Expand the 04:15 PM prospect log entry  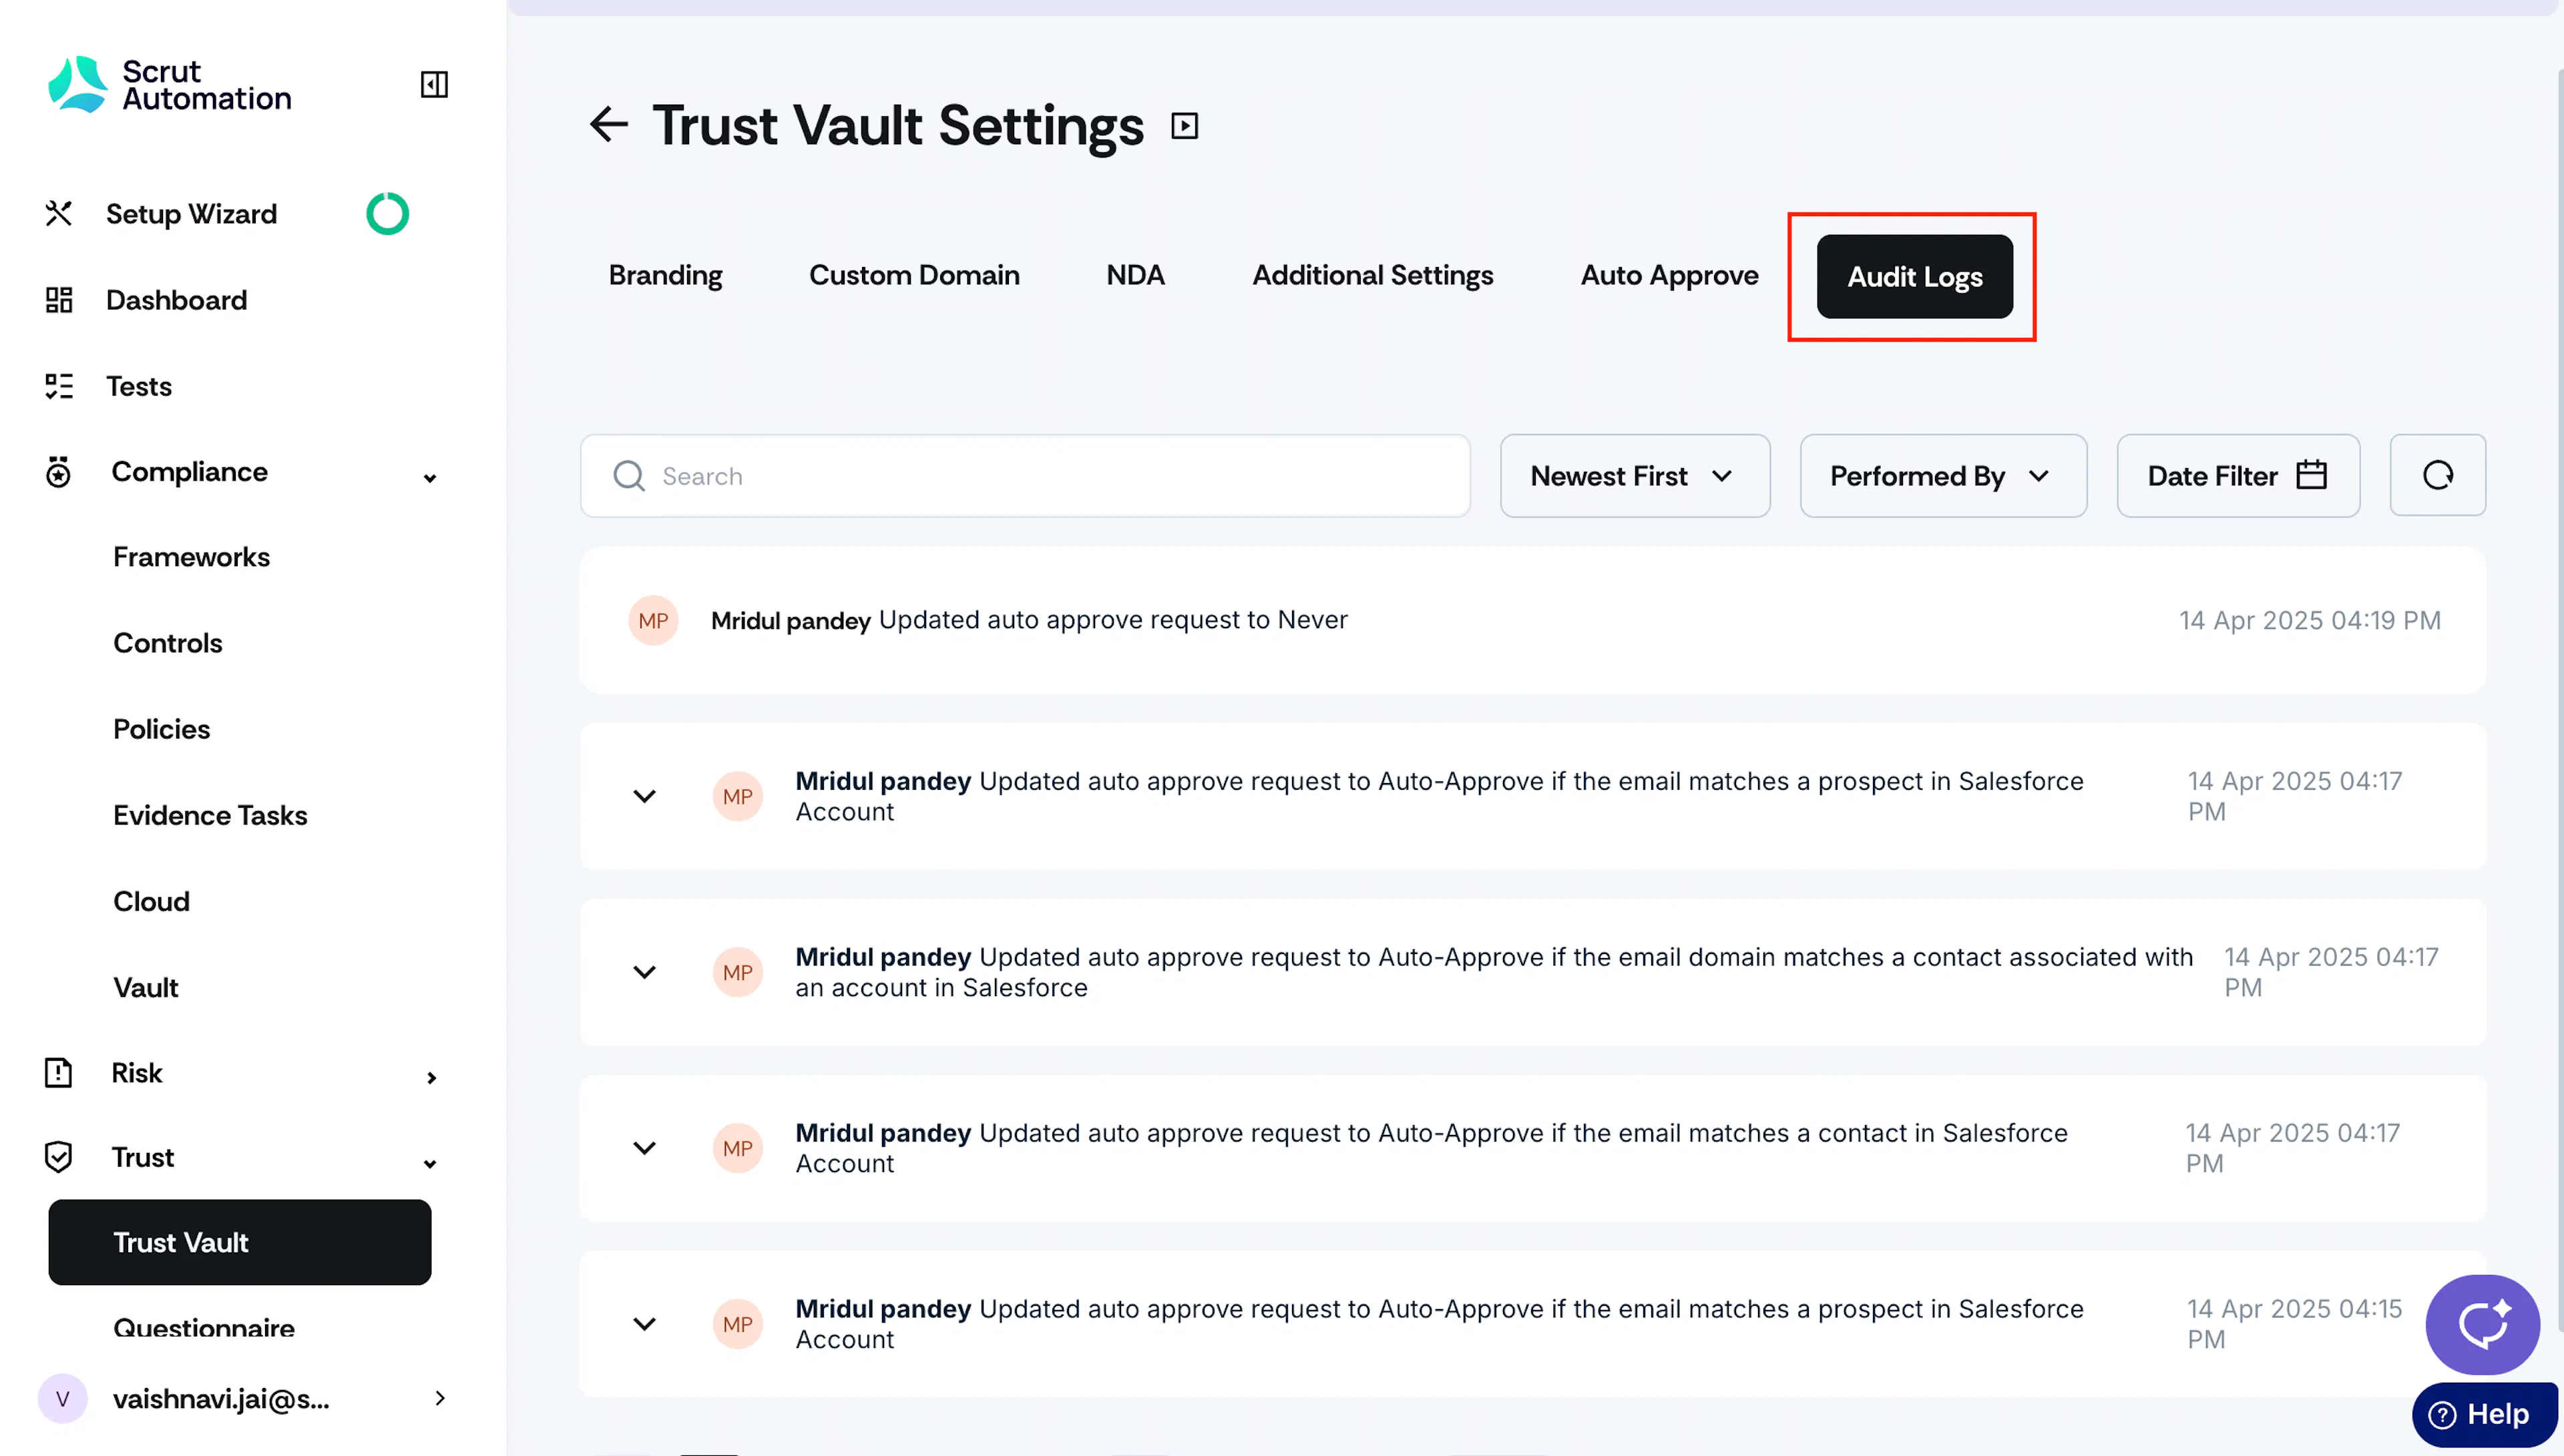tap(645, 1324)
